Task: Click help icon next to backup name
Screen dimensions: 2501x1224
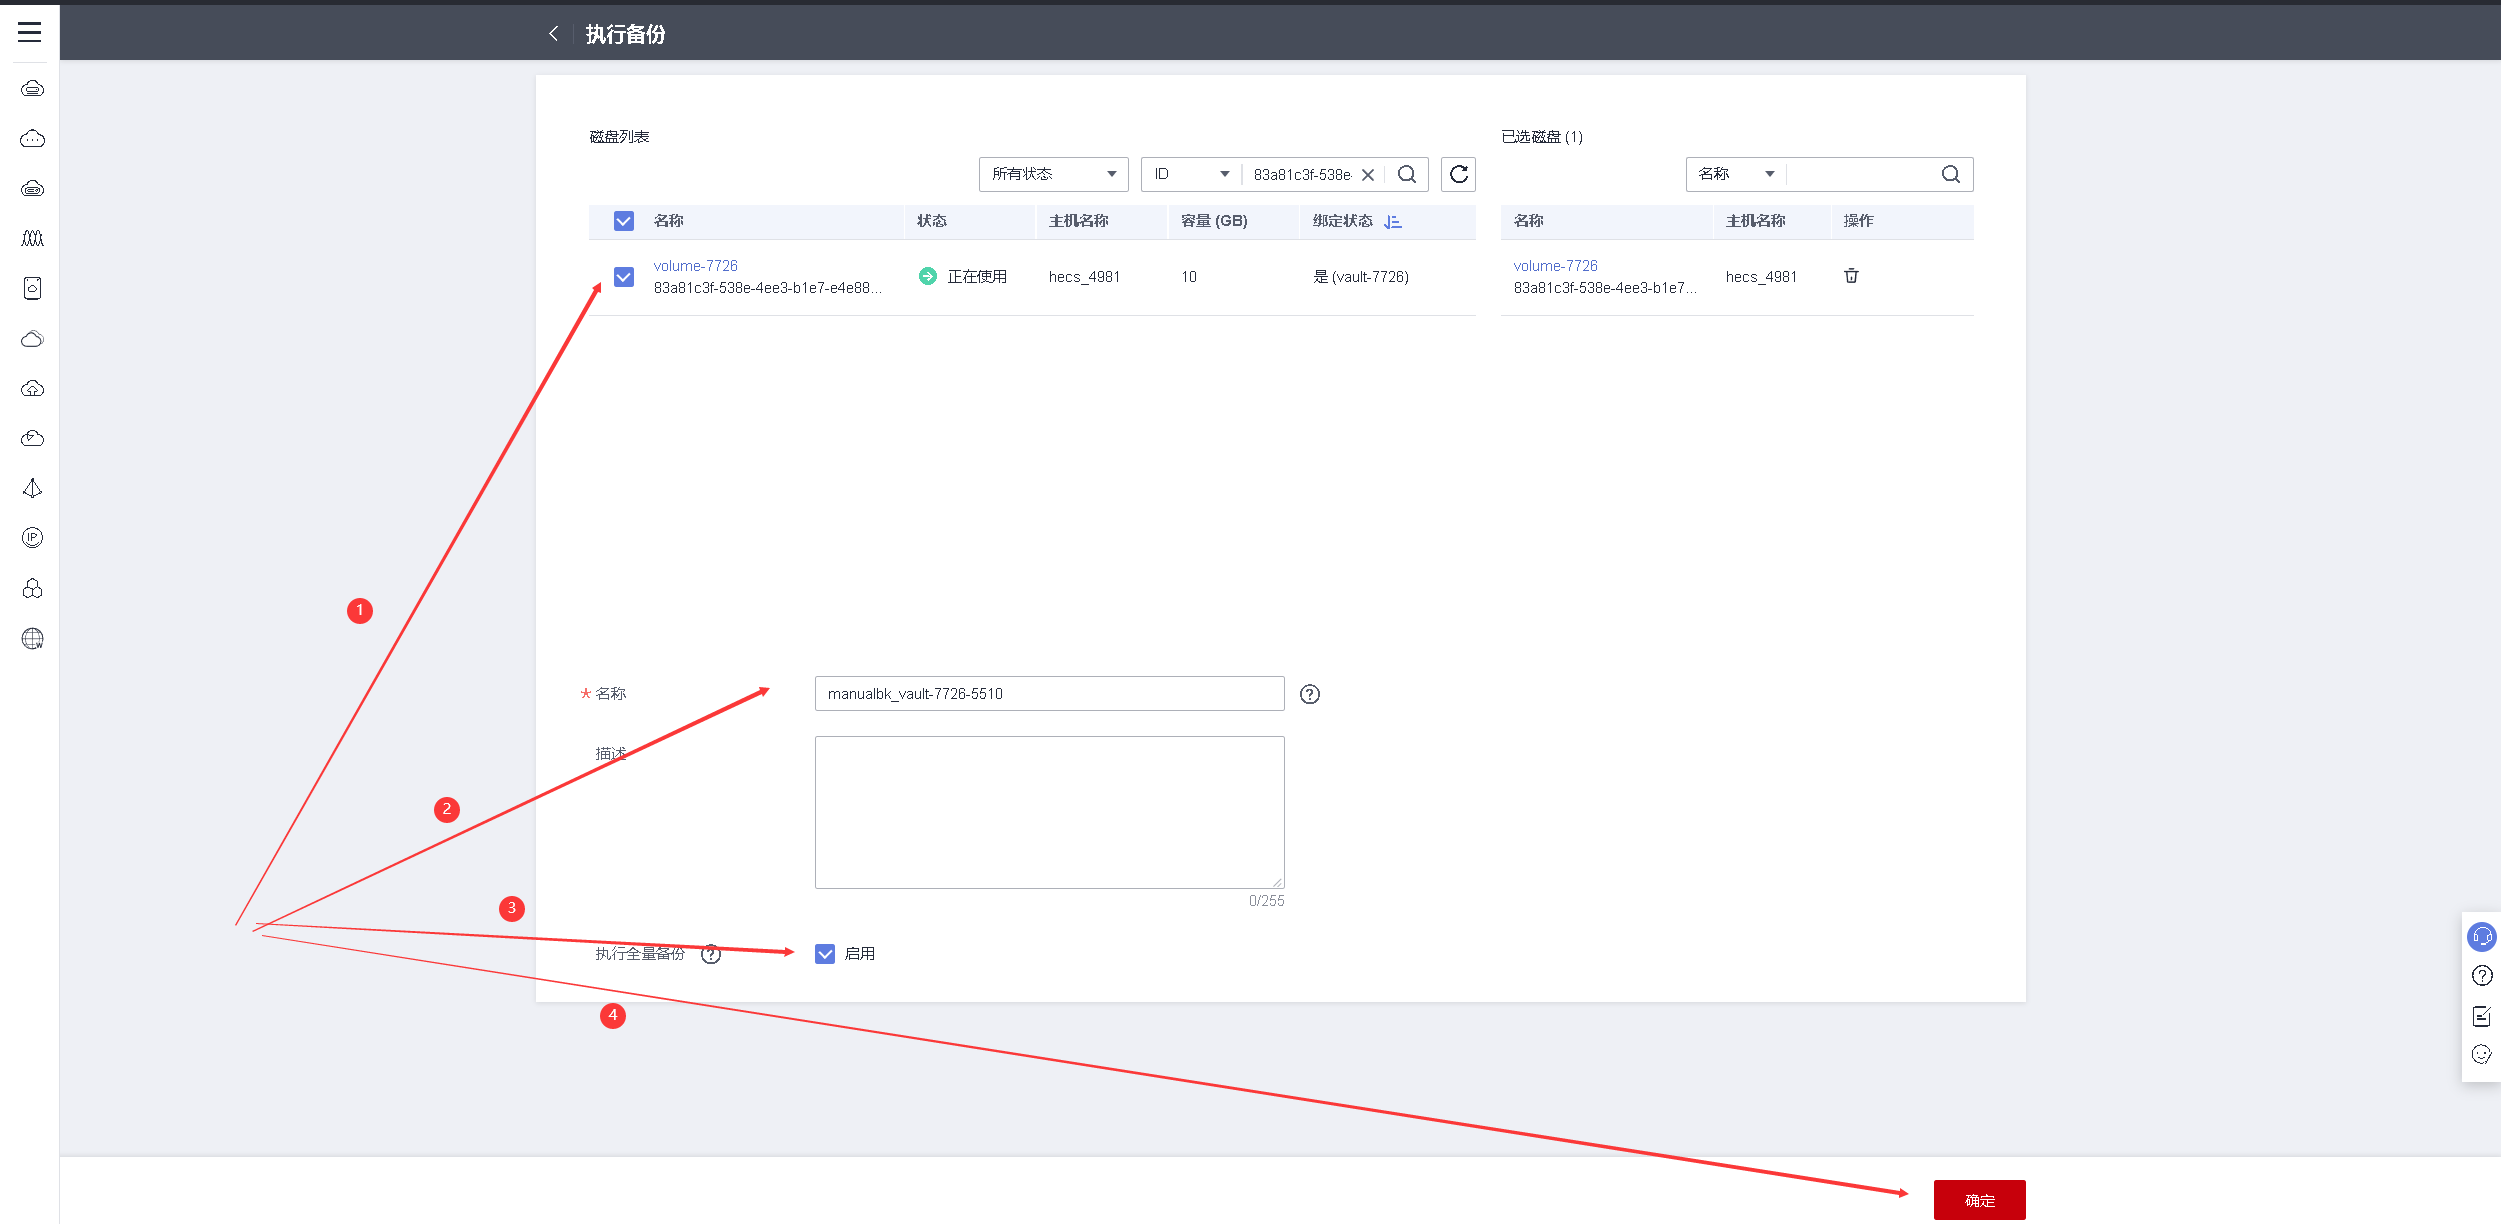Action: 1309,694
